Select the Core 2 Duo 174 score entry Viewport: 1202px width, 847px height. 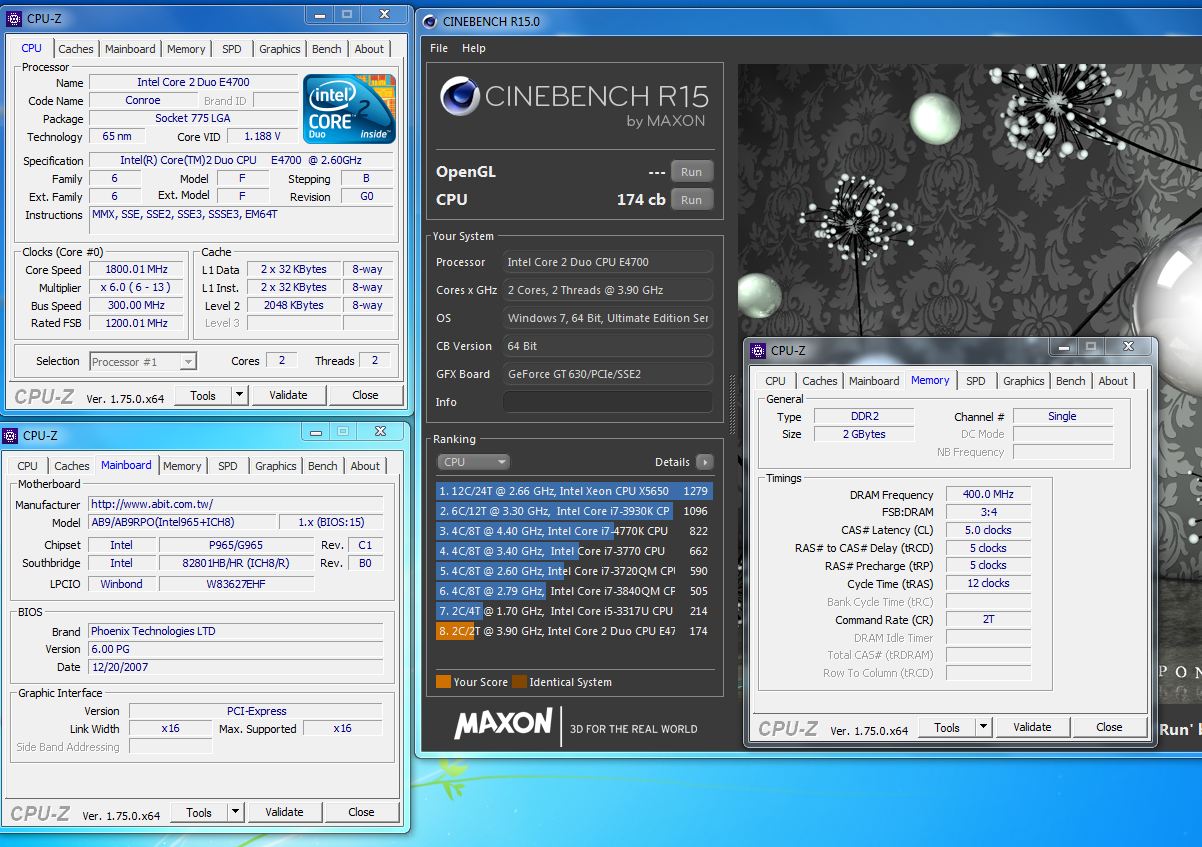point(575,631)
